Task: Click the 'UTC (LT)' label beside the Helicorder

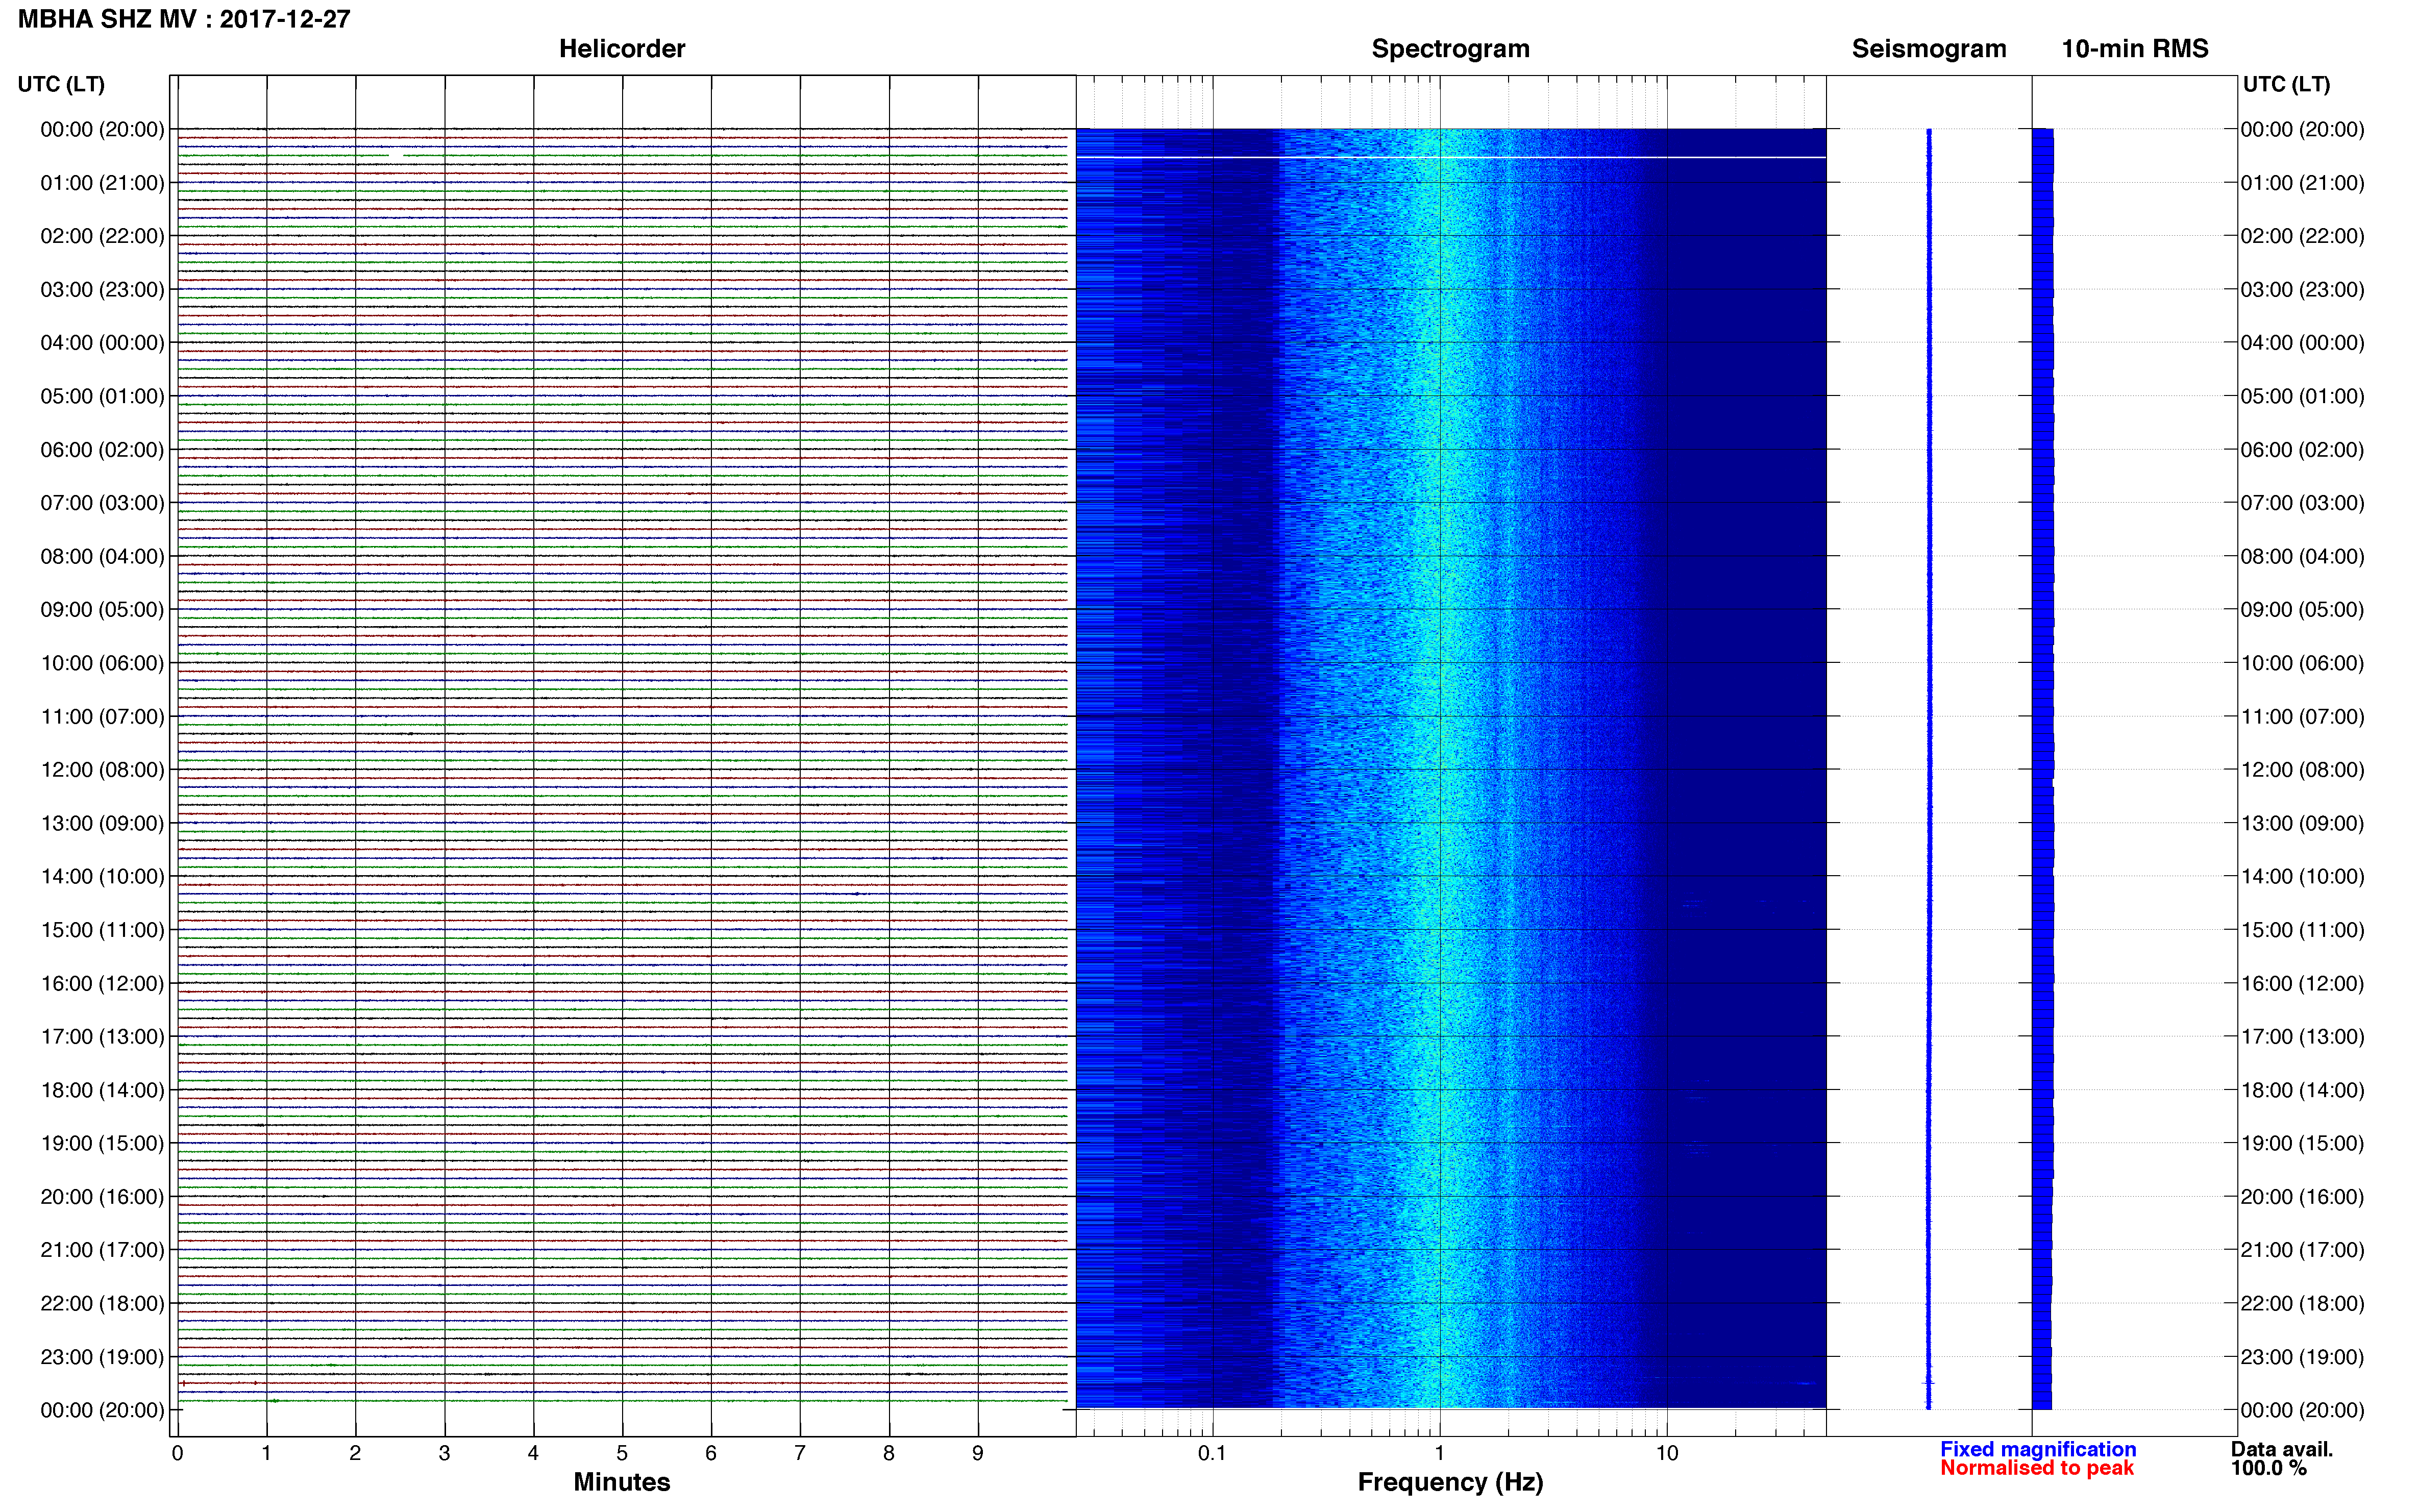Action: [x=61, y=84]
